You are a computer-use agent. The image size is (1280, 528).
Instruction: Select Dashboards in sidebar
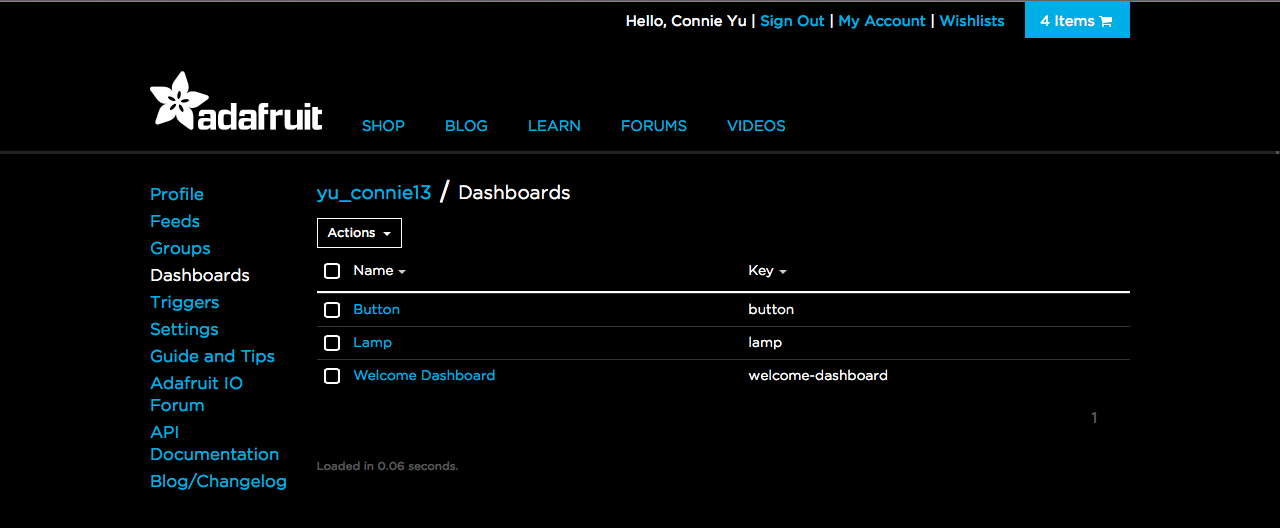coord(200,275)
